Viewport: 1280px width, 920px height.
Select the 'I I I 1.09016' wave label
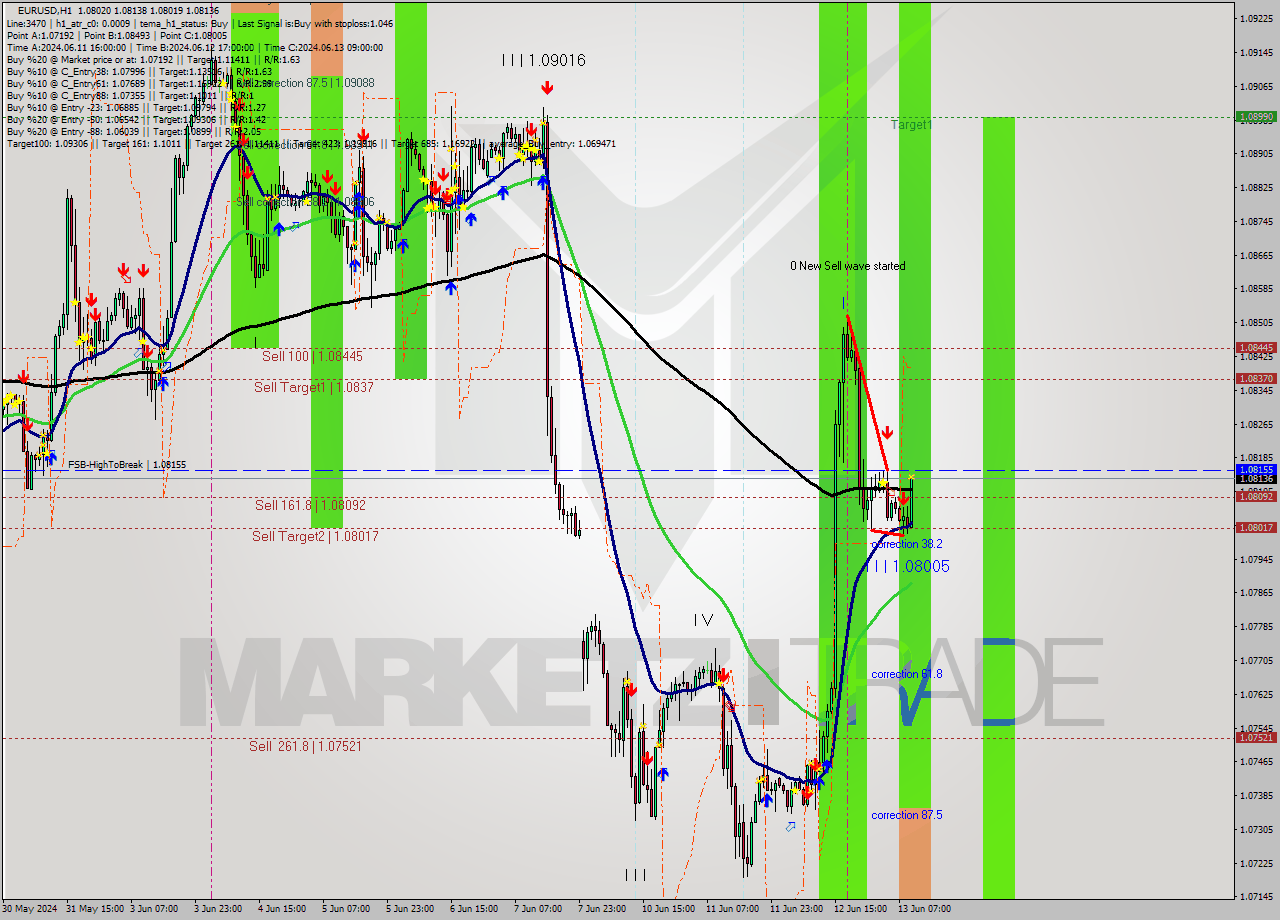[x=543, y=61]
